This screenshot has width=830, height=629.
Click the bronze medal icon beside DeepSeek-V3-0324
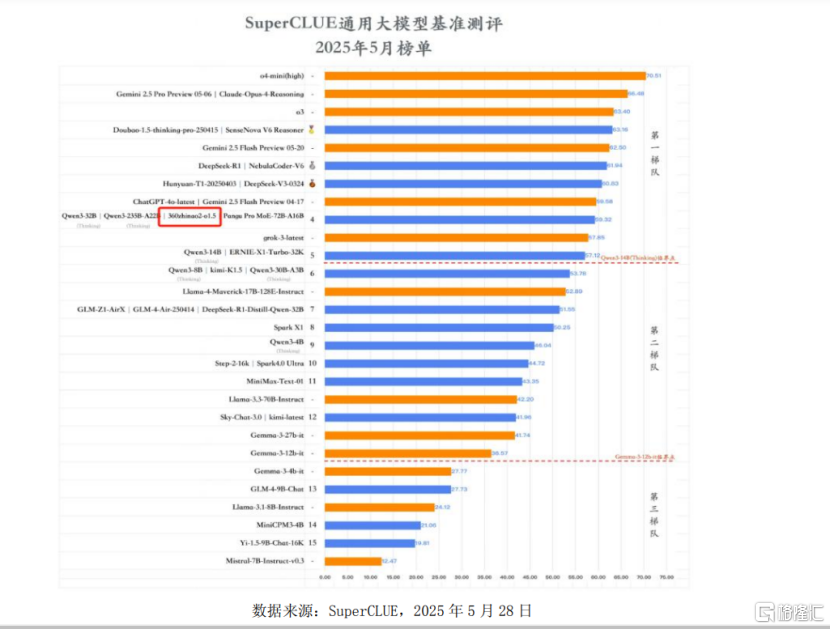(311, 184)
